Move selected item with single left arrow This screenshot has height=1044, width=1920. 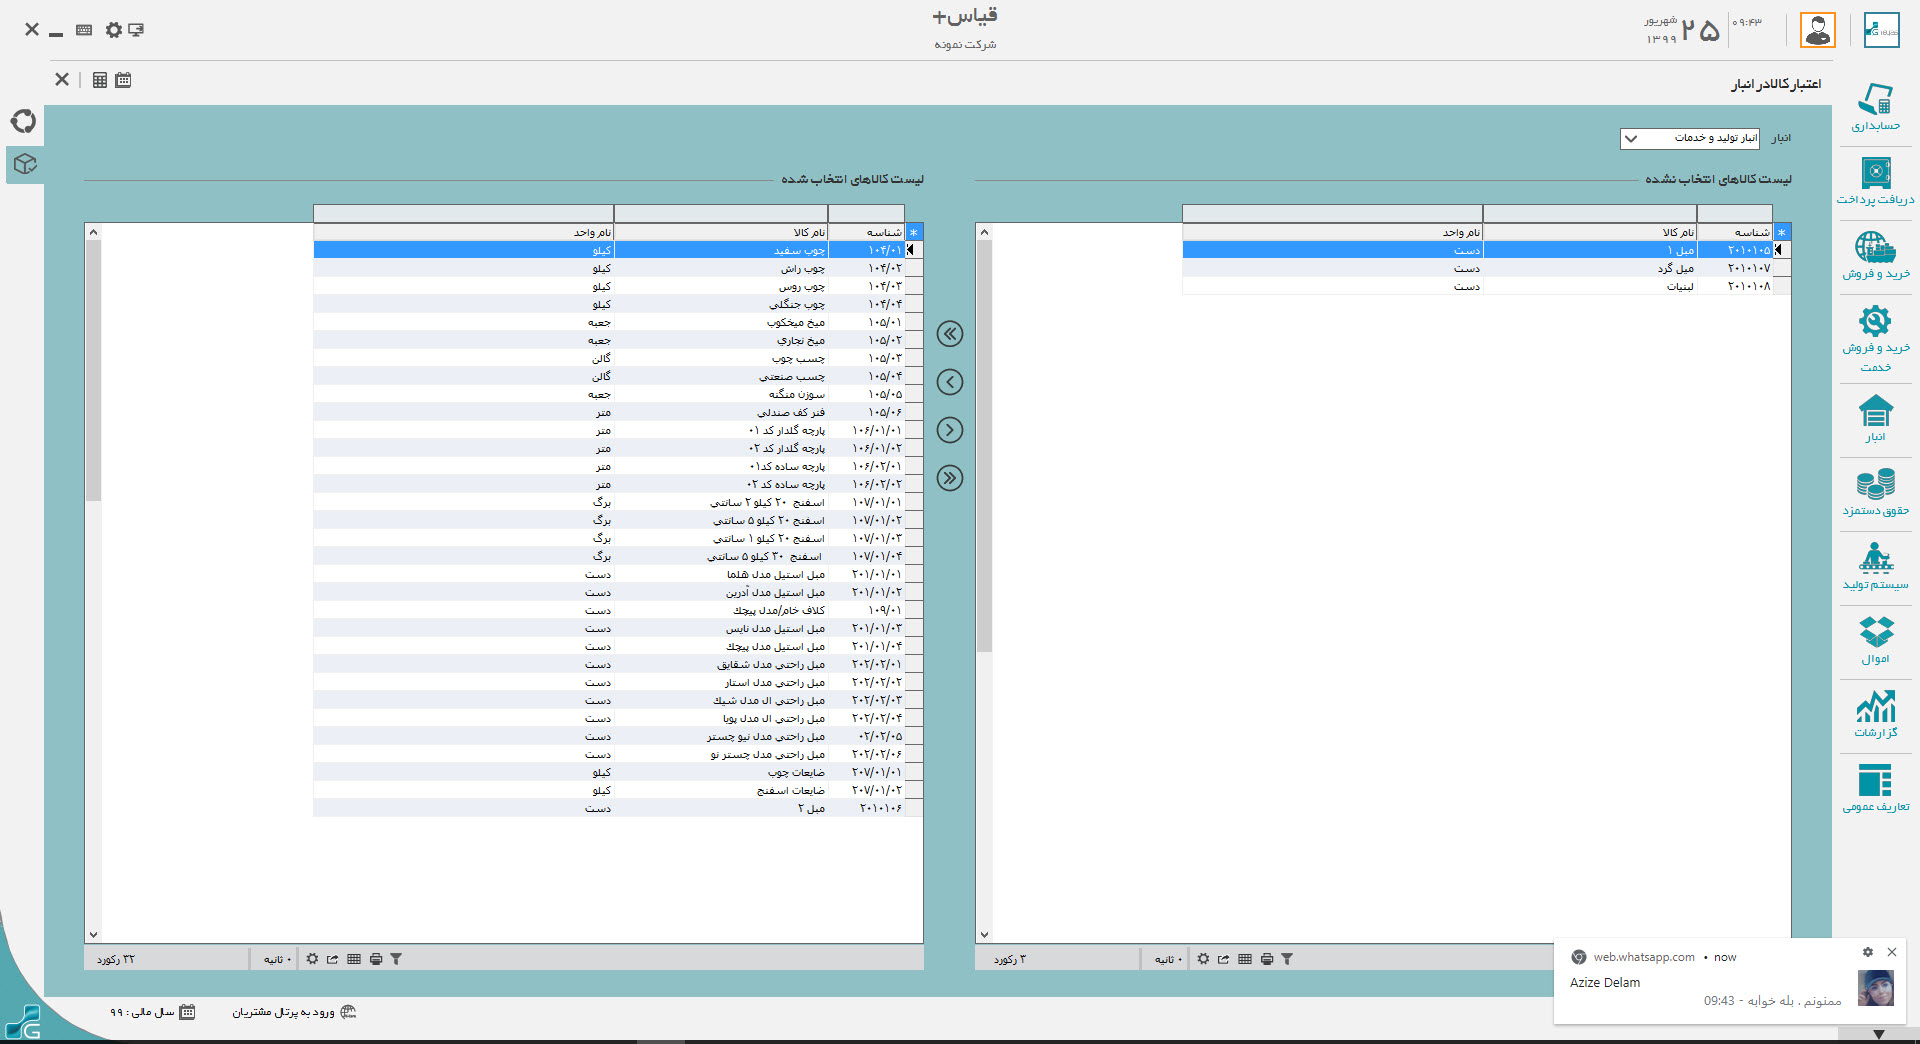950,382
